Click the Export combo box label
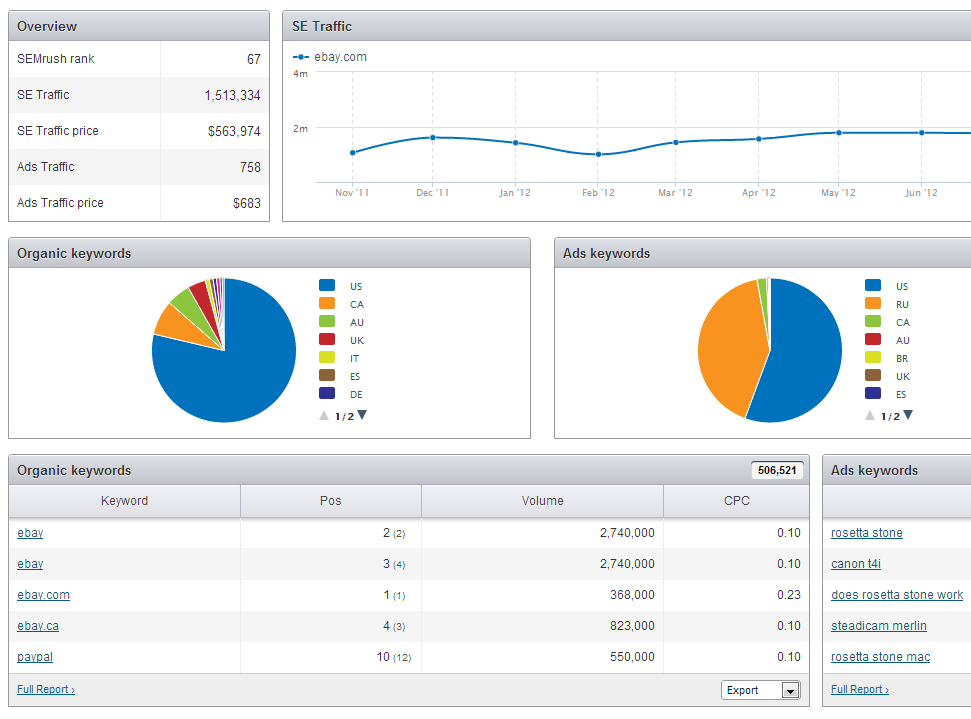This screenshot has width=971, height=719. tap(742, 690)
